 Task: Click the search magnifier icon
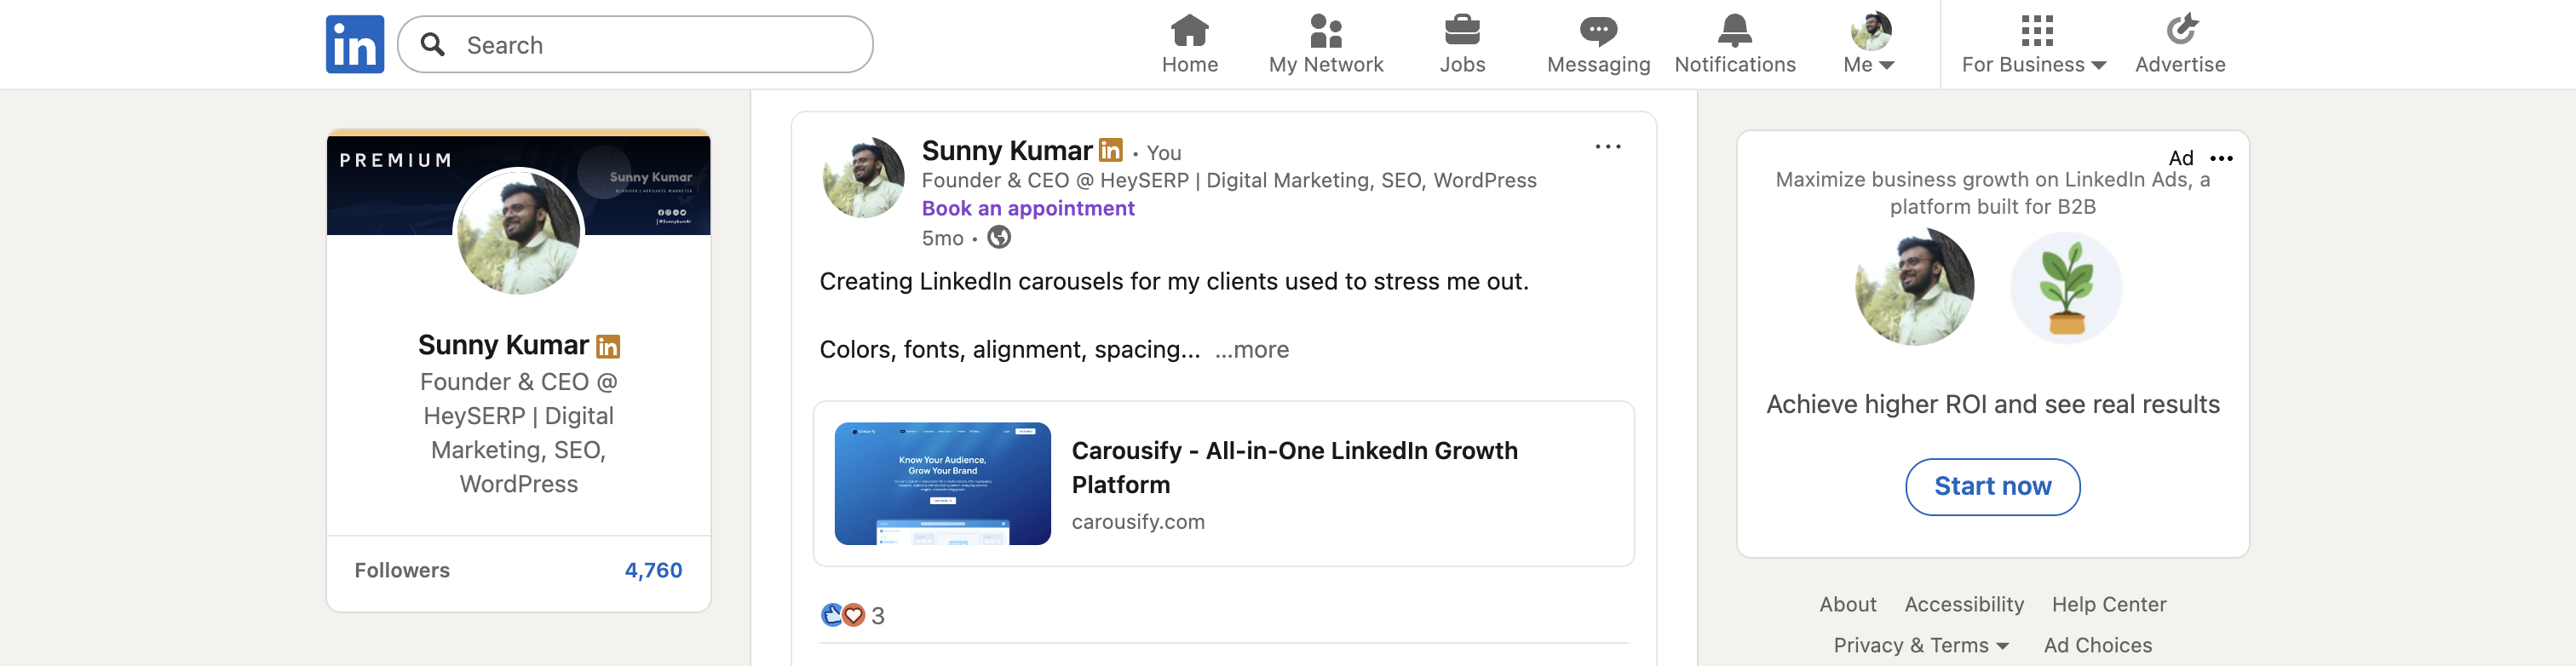click(433, 44)
